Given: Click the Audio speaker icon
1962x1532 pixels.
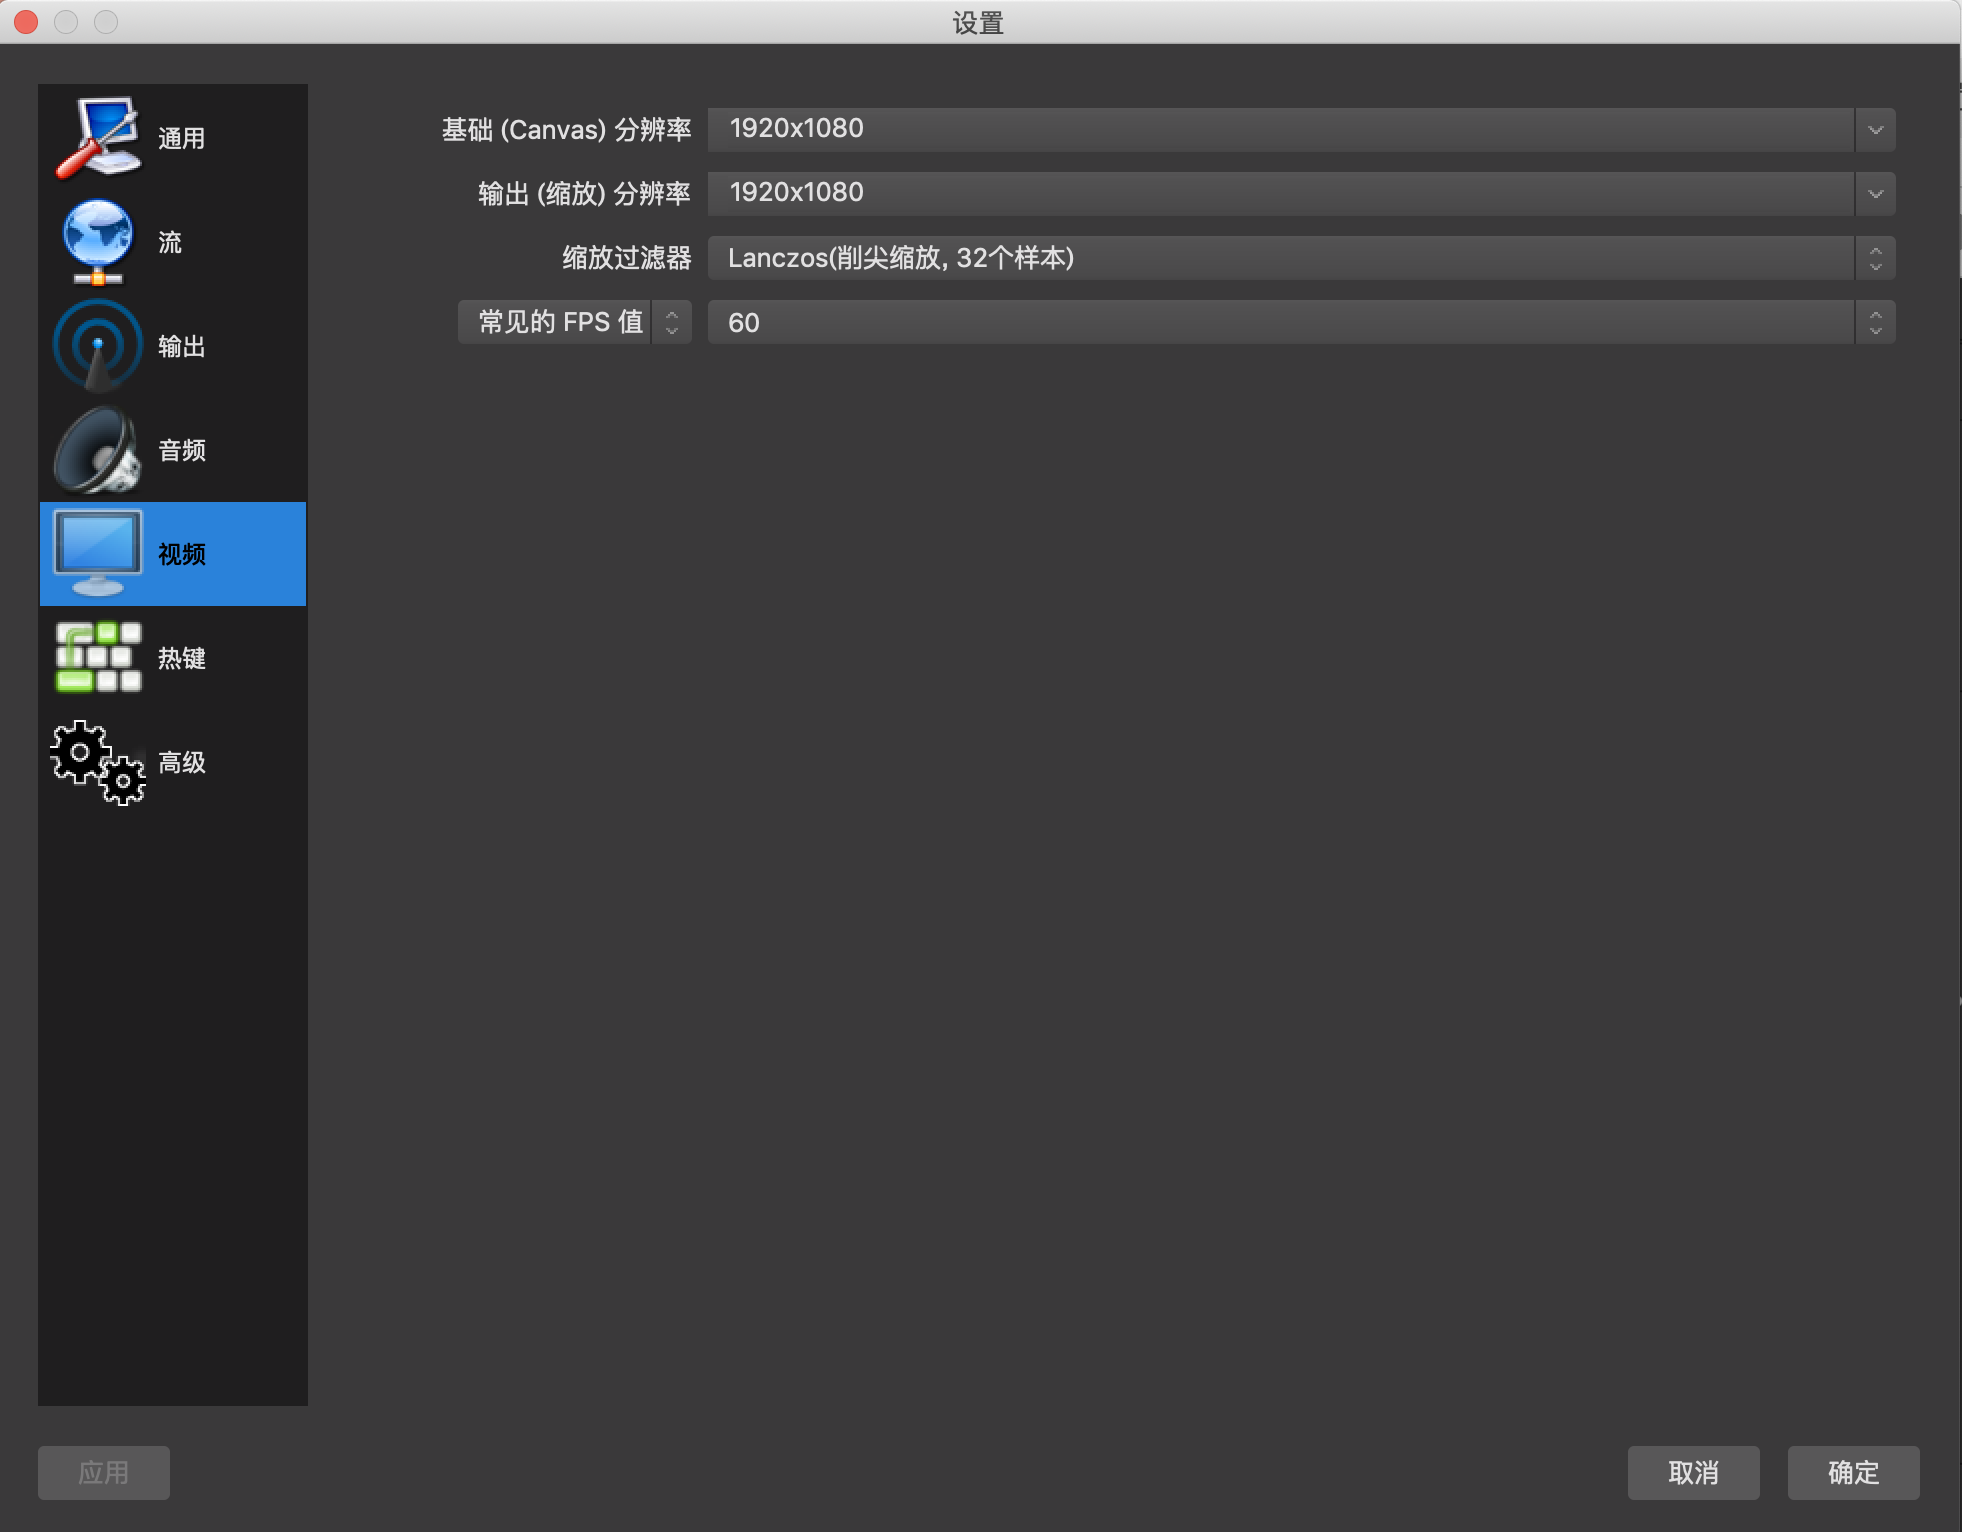Looking at the screenshot, I should click(97, 450).
